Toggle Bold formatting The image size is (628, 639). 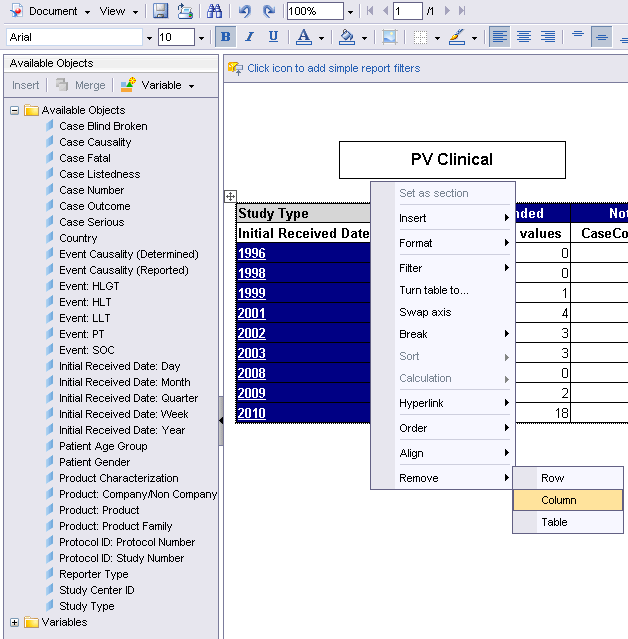click(x=225, y=37)
